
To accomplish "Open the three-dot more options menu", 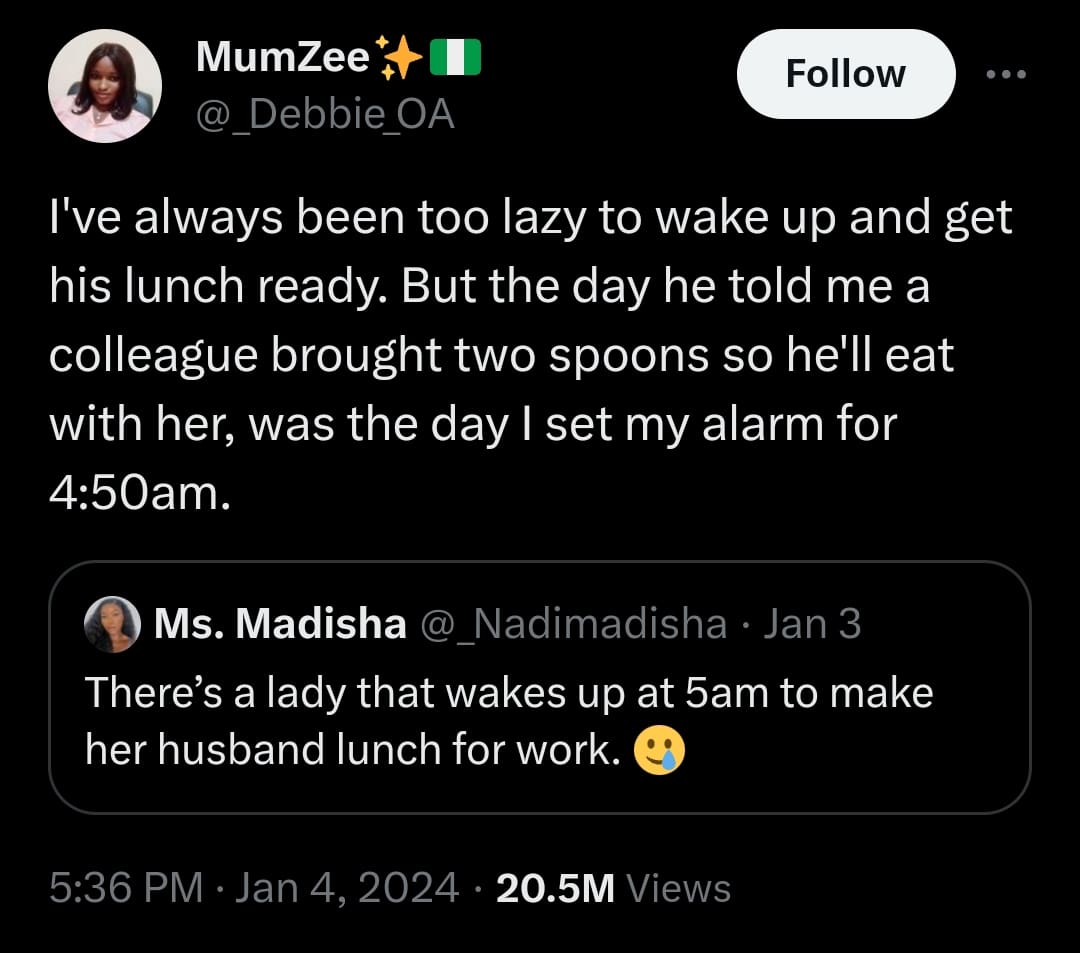I will (1006, 74).
